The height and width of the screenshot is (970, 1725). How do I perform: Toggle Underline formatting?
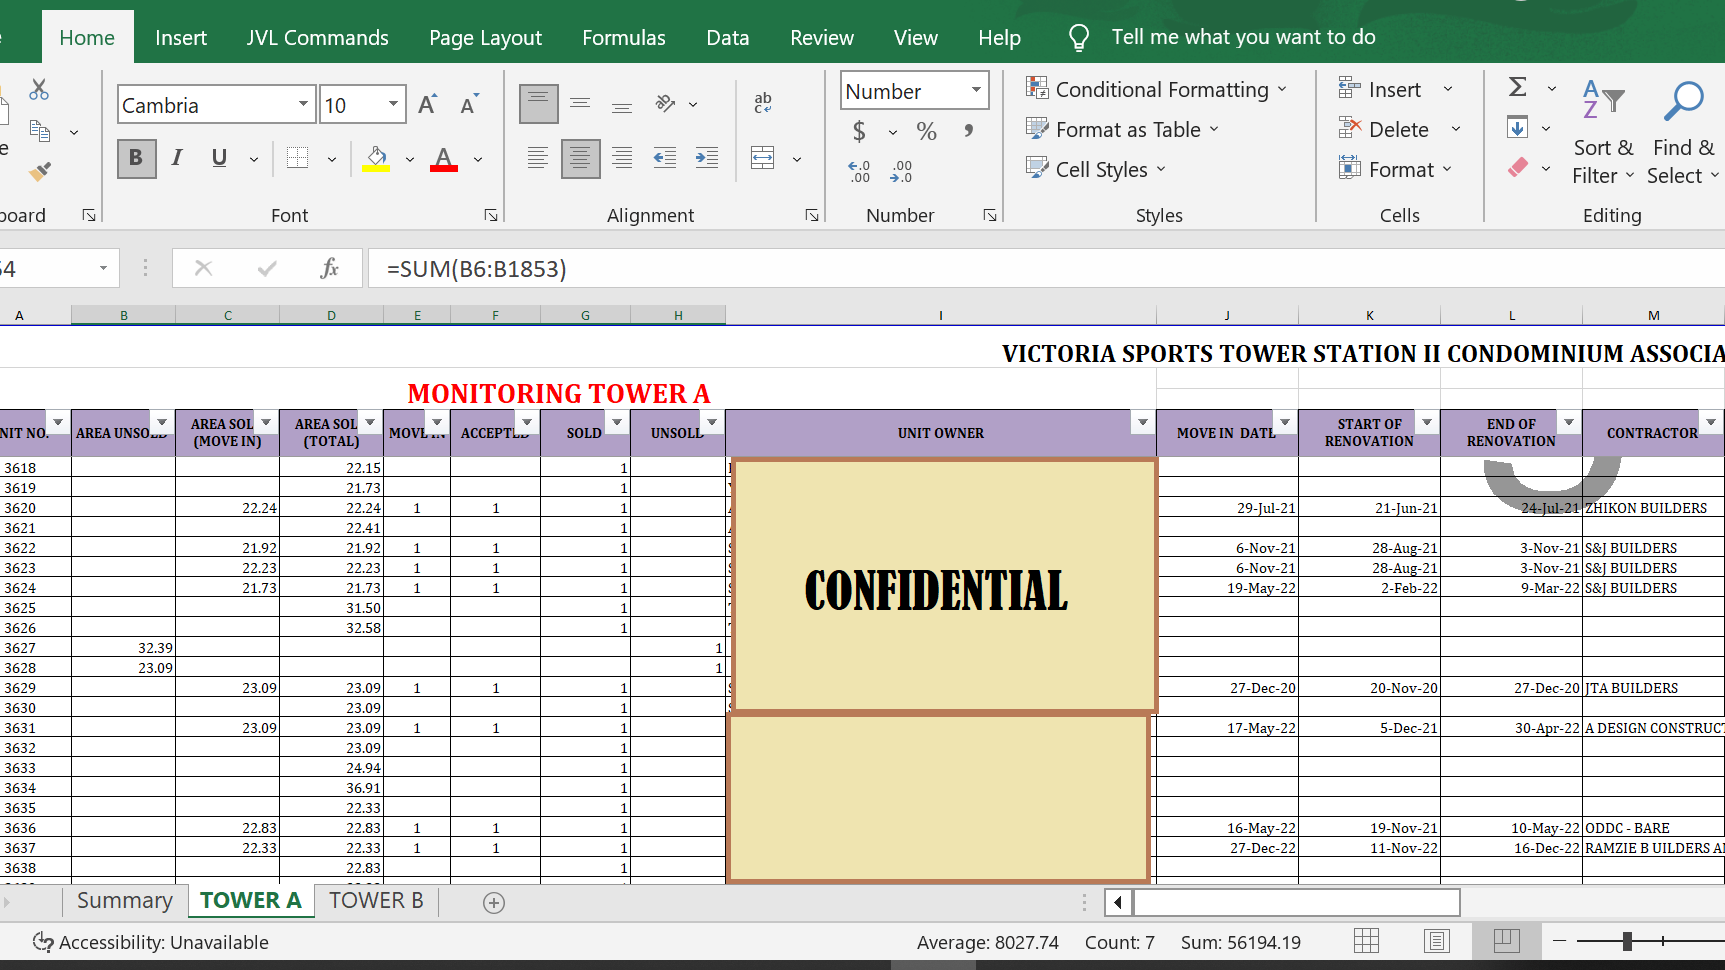pos(219,158)
